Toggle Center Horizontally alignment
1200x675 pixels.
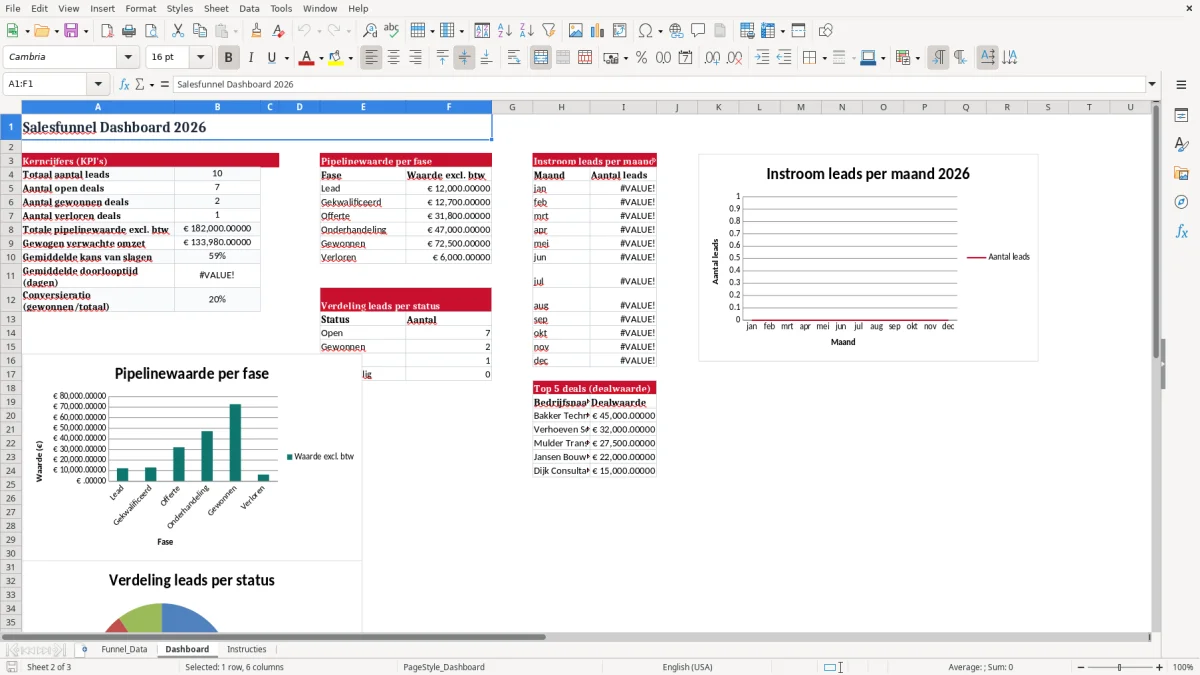point(393,58)
